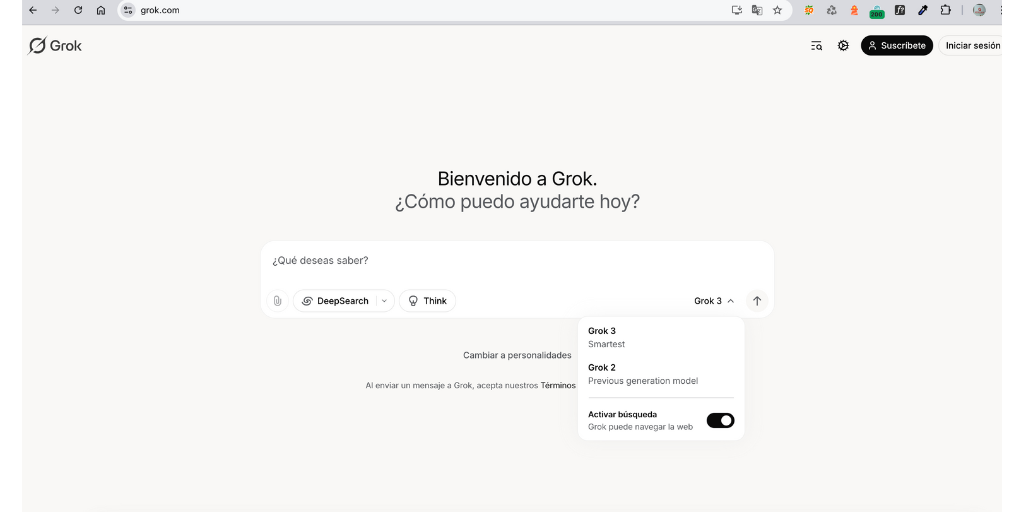Bookmark this page with the star icon
This screenshot has width=1024, height=512.
[x=777, y=10]
